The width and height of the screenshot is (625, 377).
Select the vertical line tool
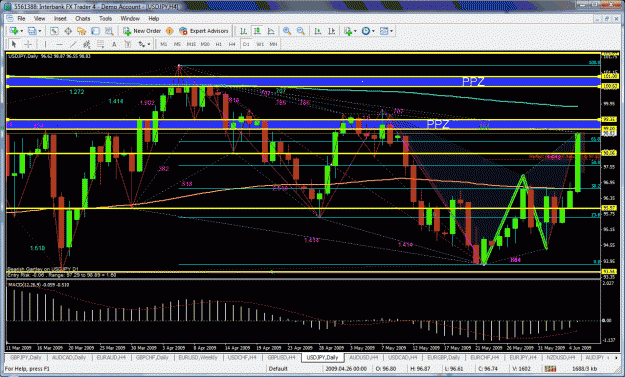tap(45, 44)
